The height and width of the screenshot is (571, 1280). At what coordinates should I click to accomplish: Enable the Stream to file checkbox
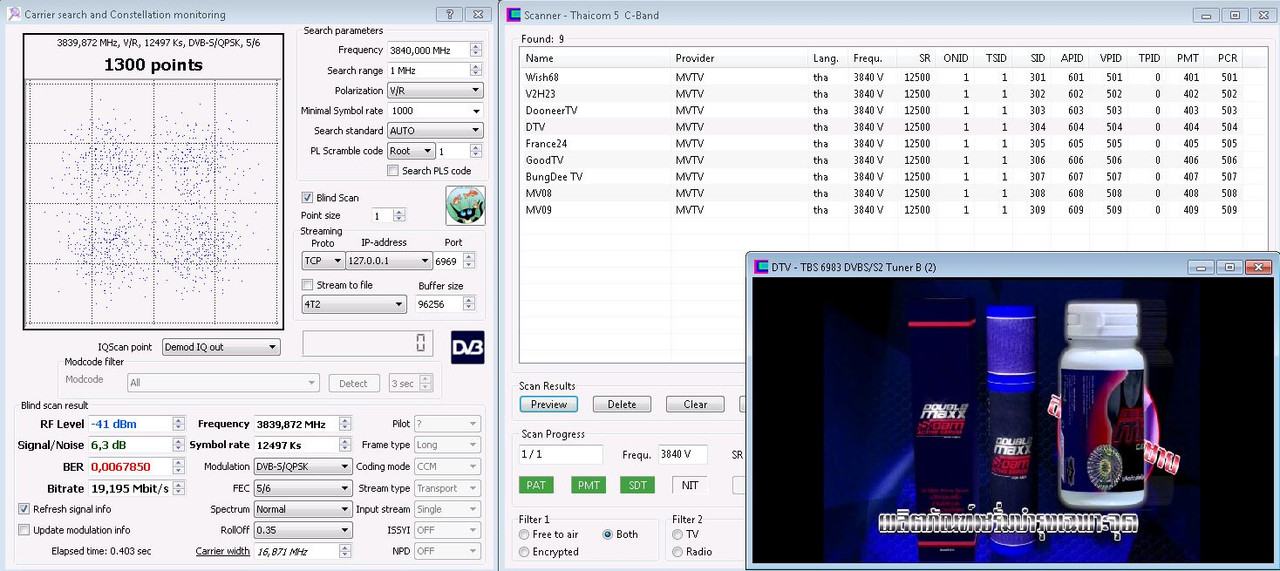308,285
